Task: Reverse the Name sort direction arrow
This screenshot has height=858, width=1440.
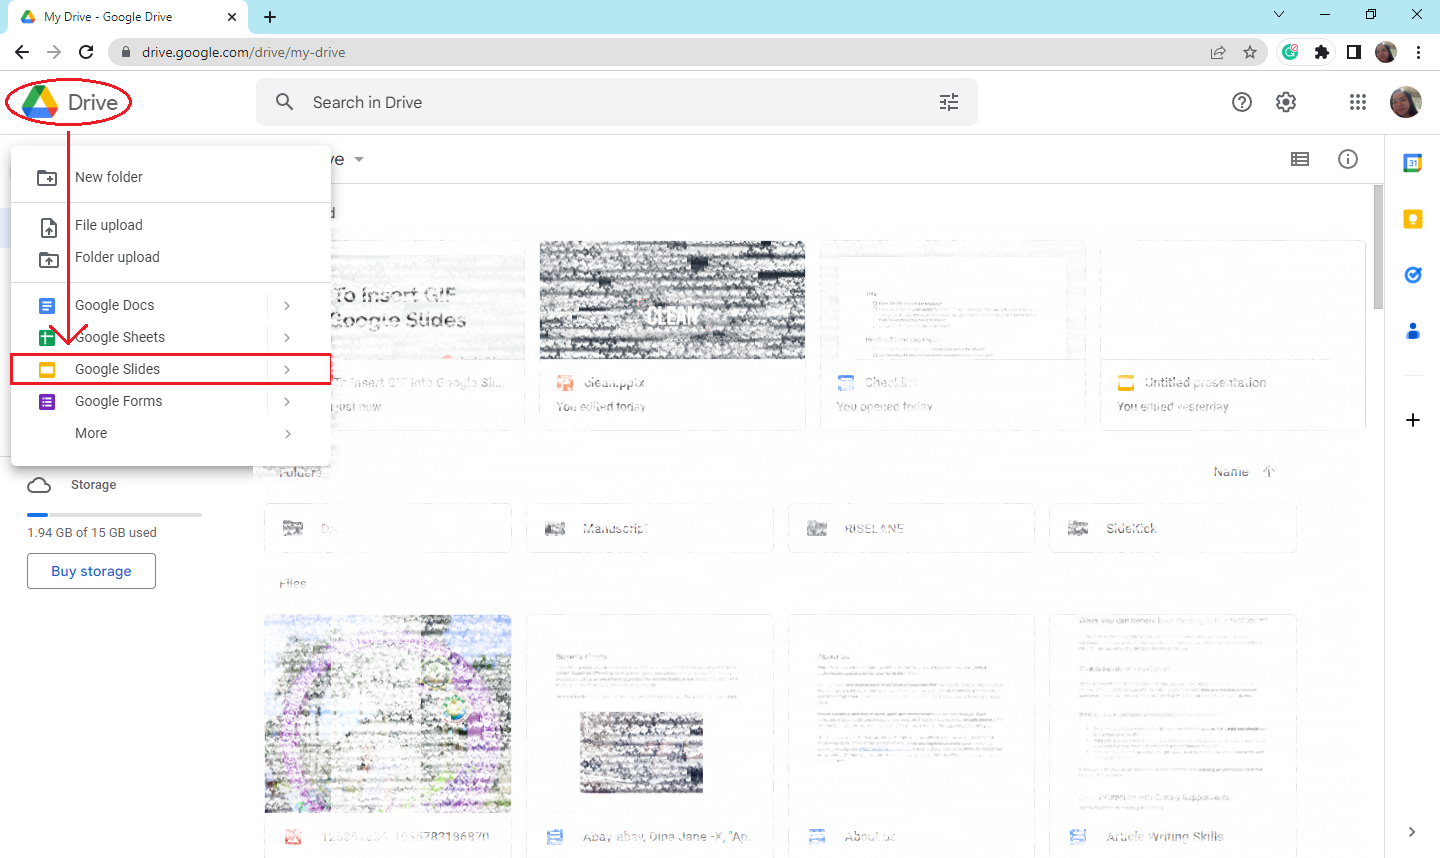Action: [1269, 471]
